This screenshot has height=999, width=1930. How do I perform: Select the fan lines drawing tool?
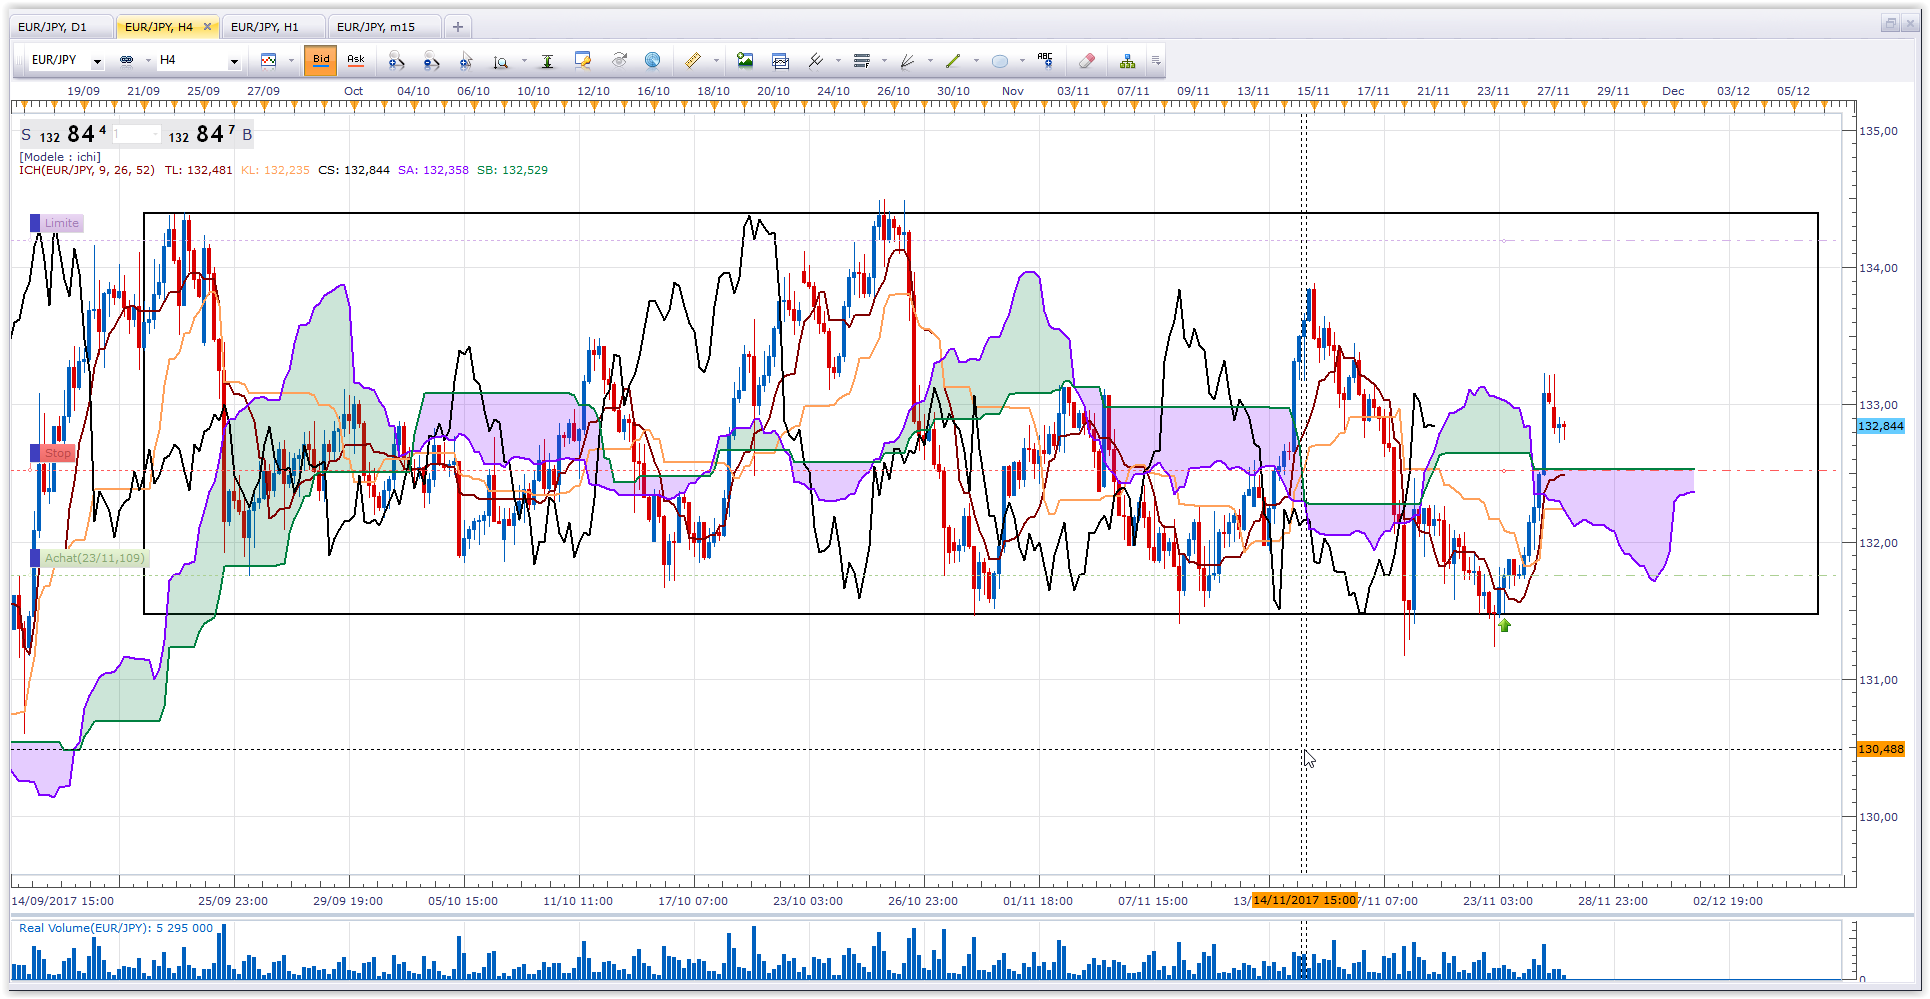coord(907,61)
